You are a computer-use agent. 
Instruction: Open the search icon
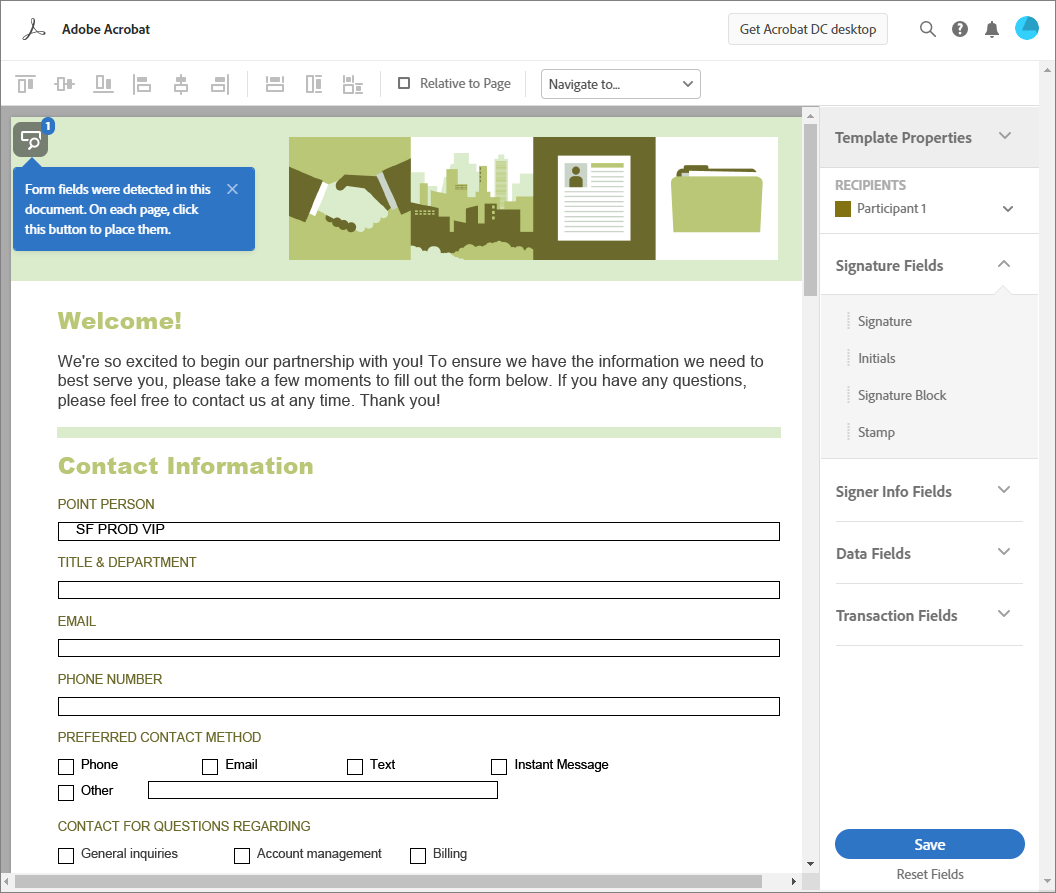927,29
